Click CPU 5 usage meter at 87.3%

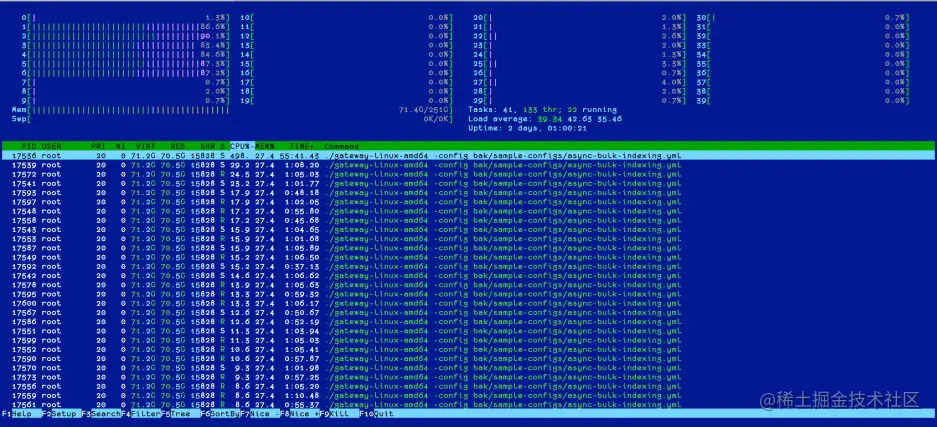126,64
